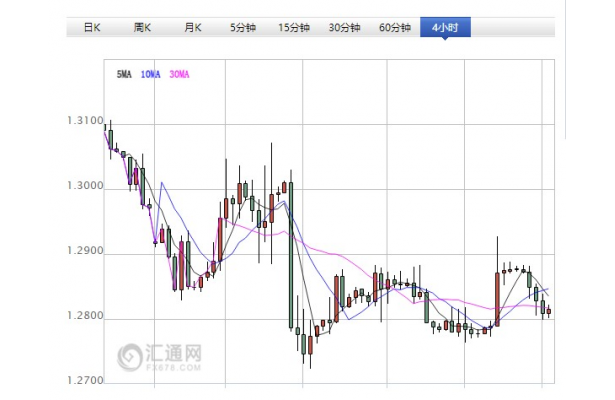Switch to the 15分钟 interval tab
Viewport: 615px width, 400px height.
click(294, 27)
